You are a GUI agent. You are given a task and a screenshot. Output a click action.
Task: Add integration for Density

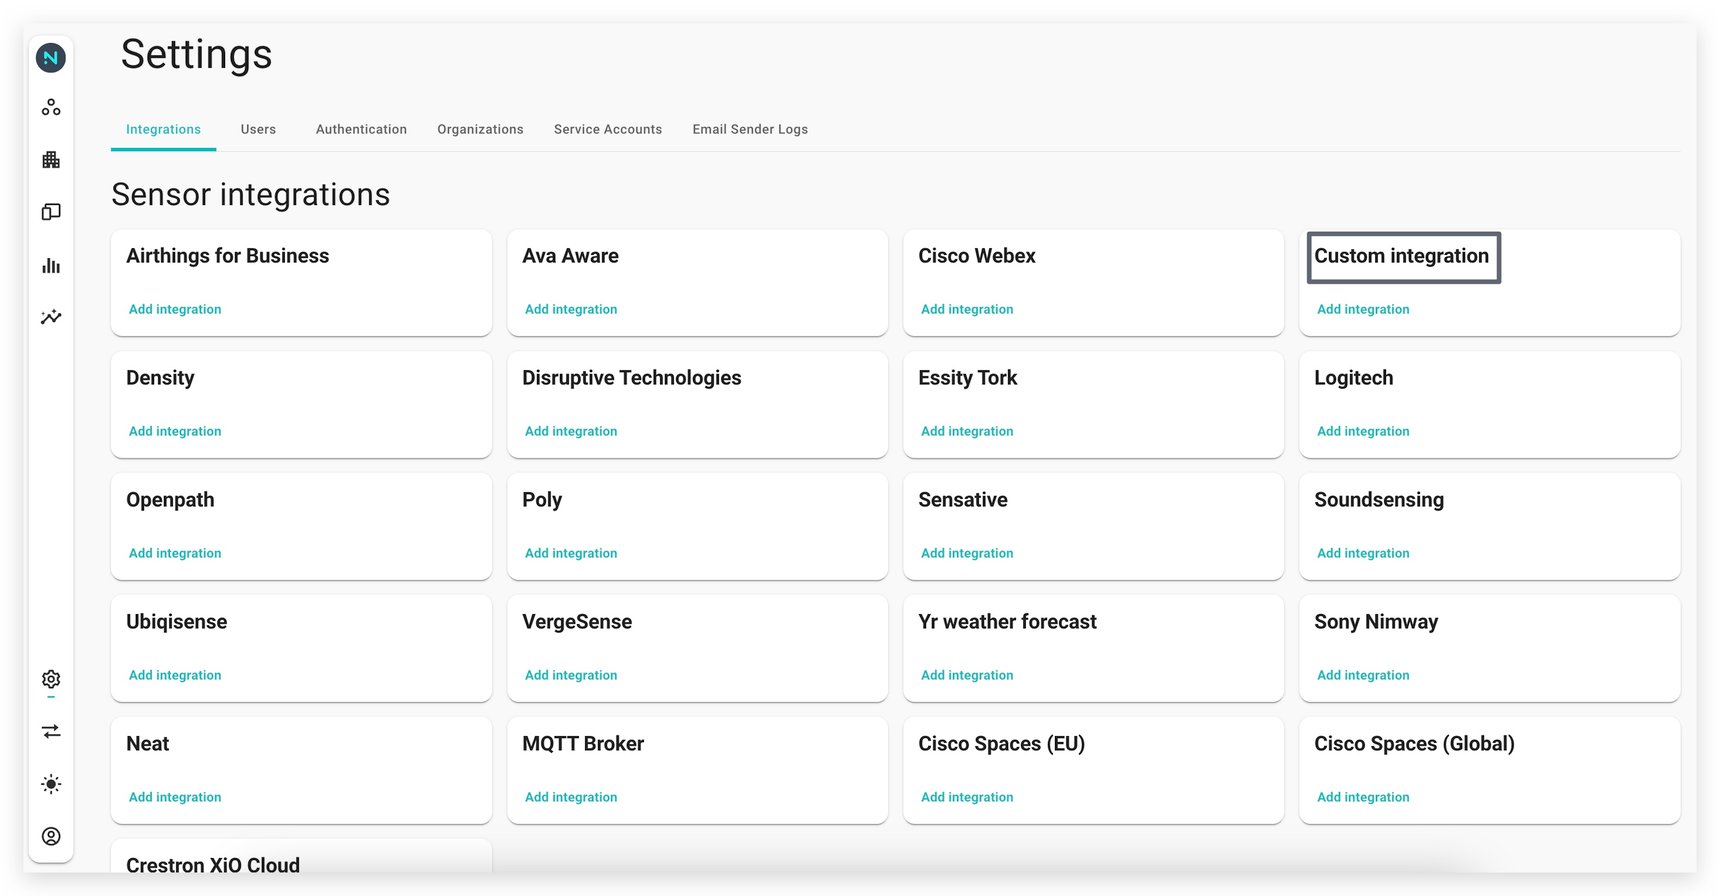(175, 431)
